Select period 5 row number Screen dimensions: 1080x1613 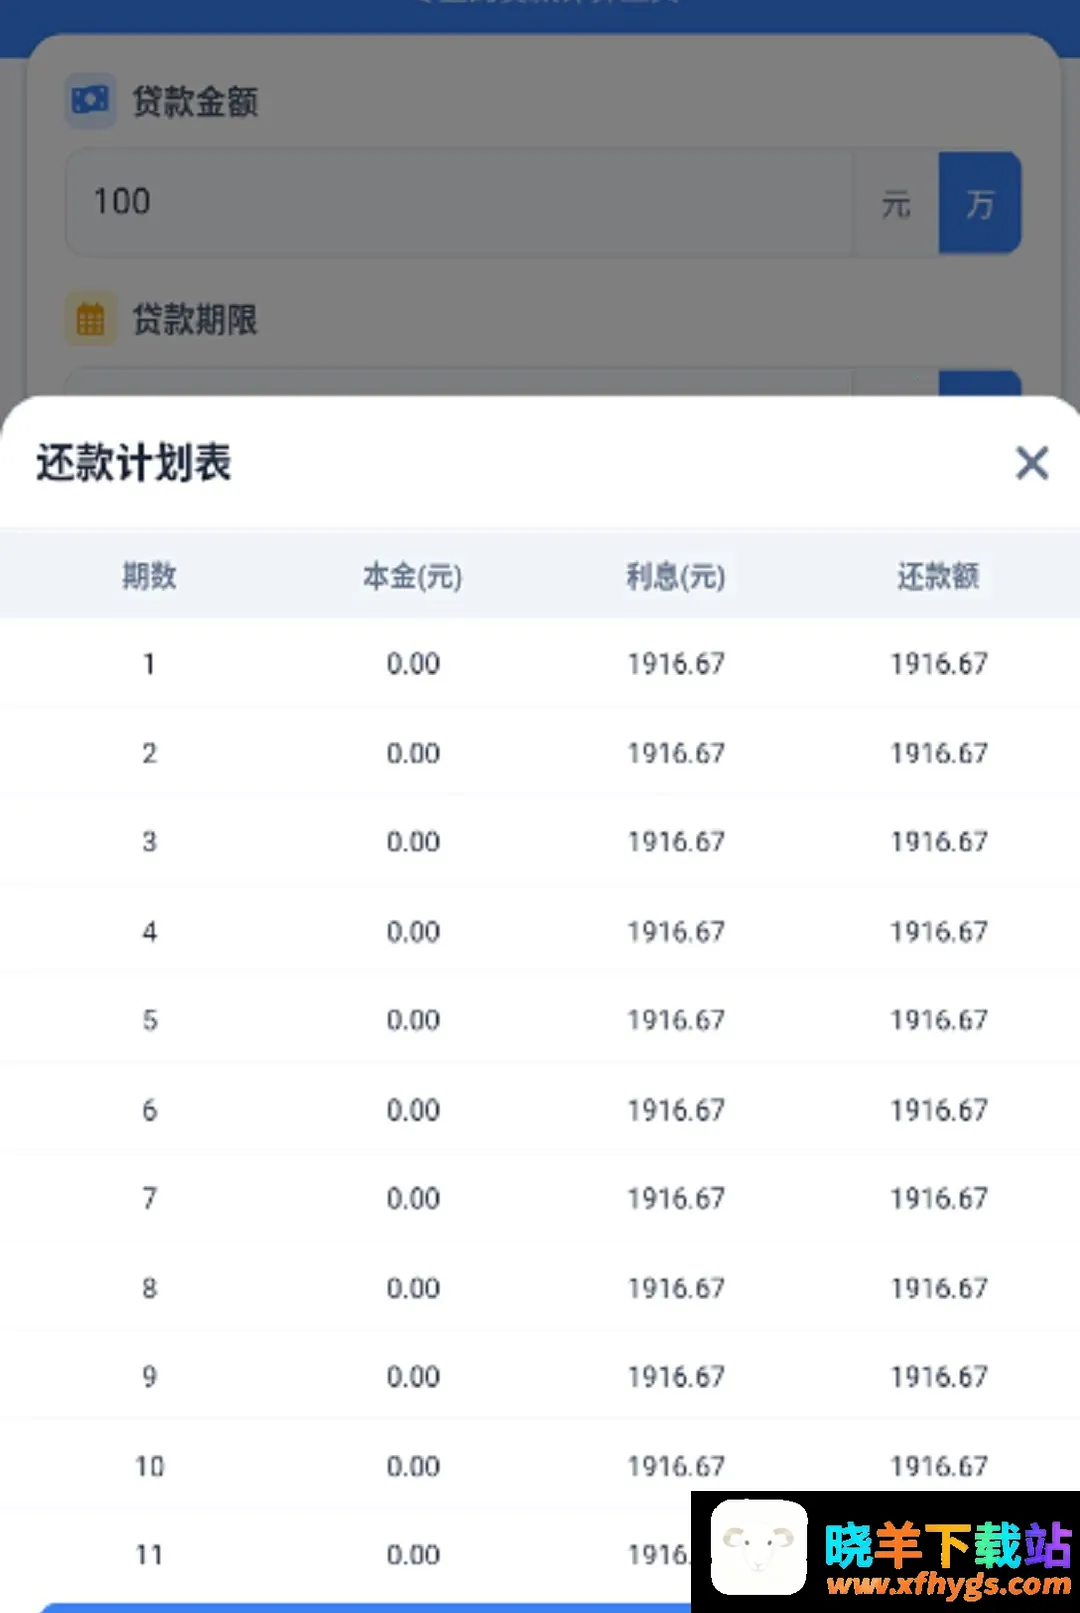click(150, 1020)
